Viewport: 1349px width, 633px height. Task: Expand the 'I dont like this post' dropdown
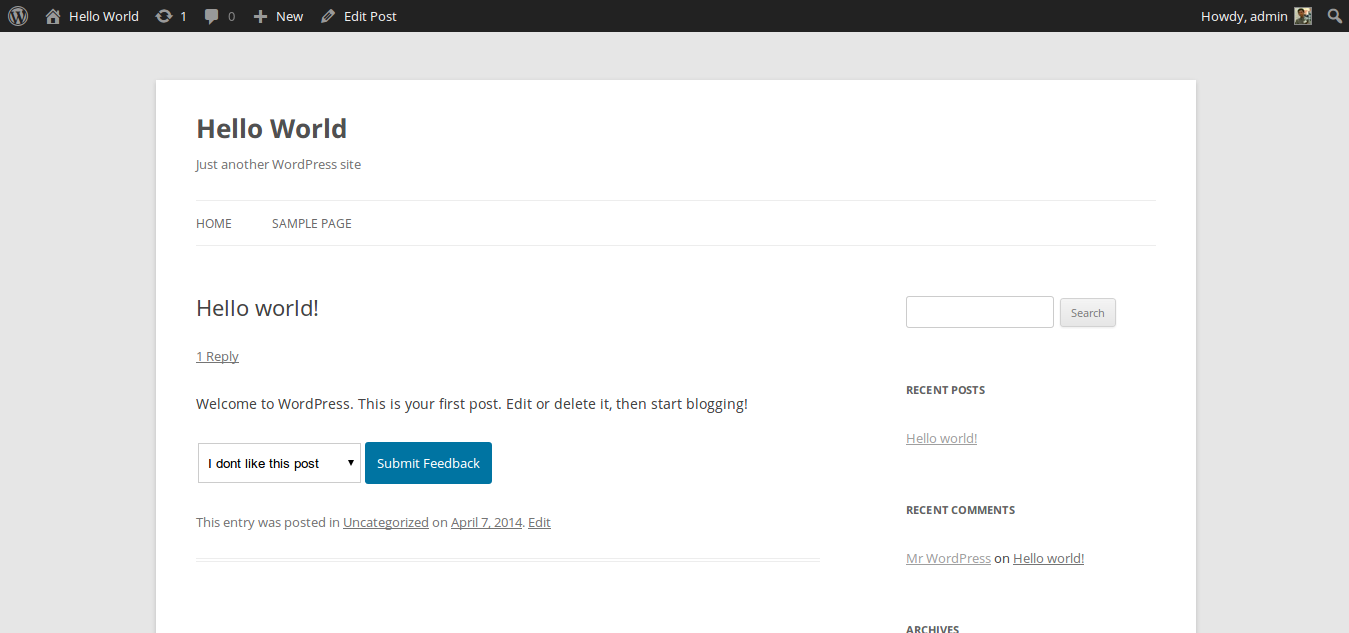click(x=279, y=463)
